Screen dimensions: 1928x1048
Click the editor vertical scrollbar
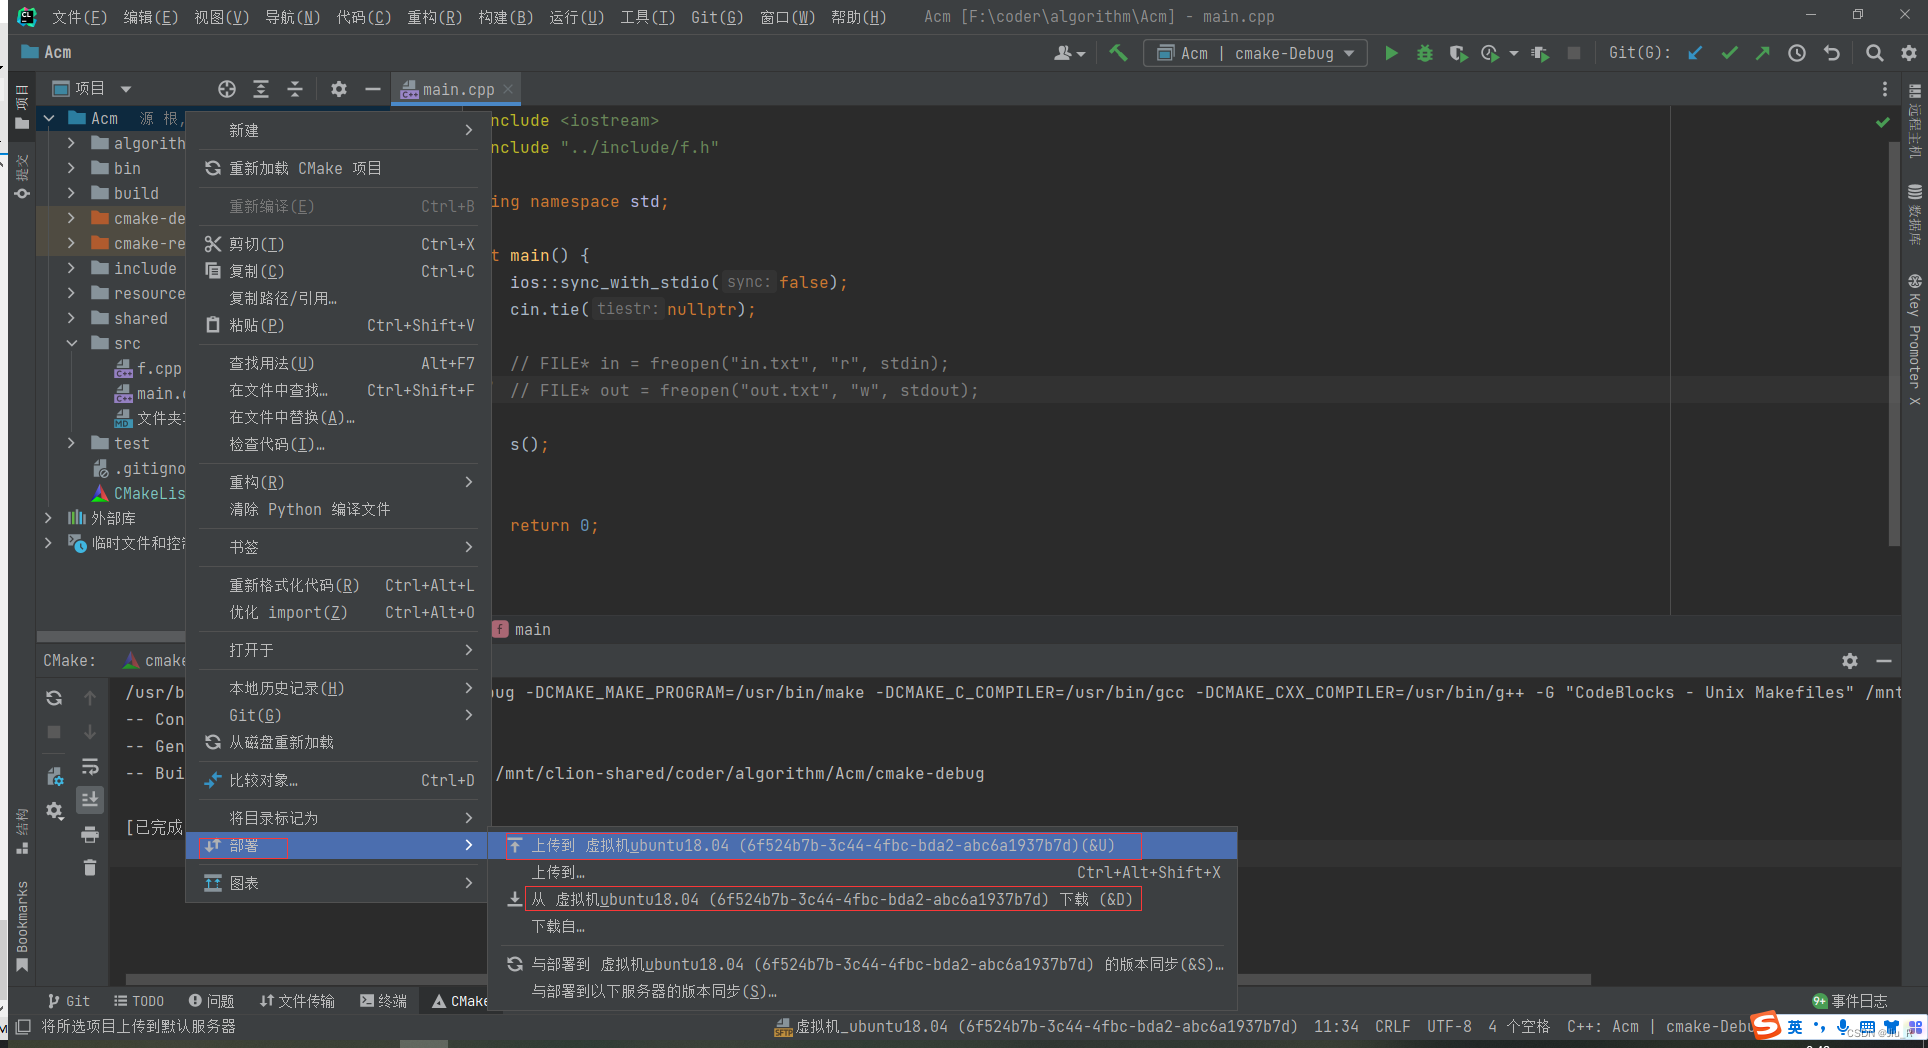click(1894, 344)
